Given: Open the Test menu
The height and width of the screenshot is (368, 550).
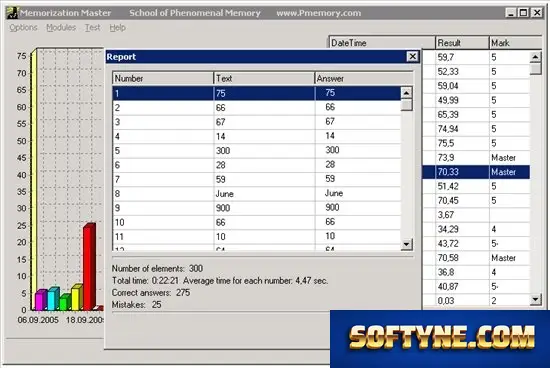Looking at the screenshot, I should 93,27.
